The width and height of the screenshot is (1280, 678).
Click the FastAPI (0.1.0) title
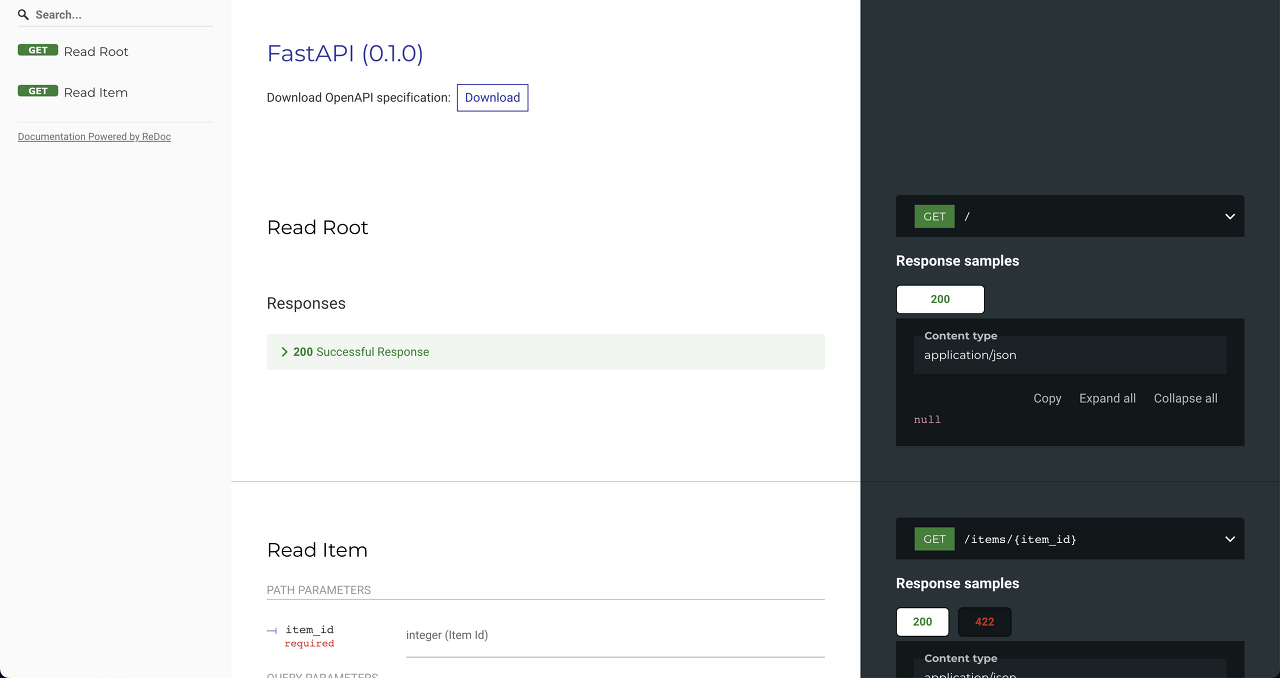(x=345, y=53)
